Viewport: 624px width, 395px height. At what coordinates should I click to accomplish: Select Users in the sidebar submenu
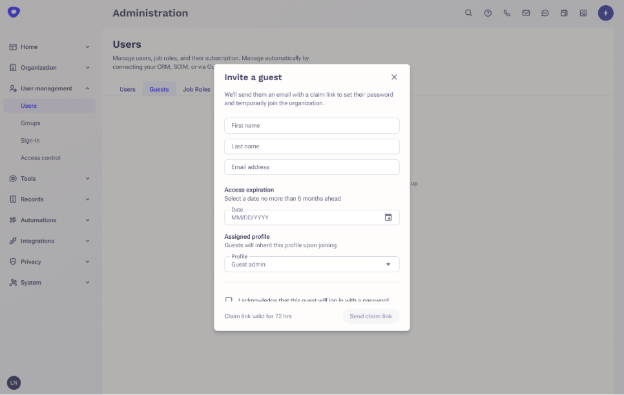pyautogui.click(x=49, y=106)
